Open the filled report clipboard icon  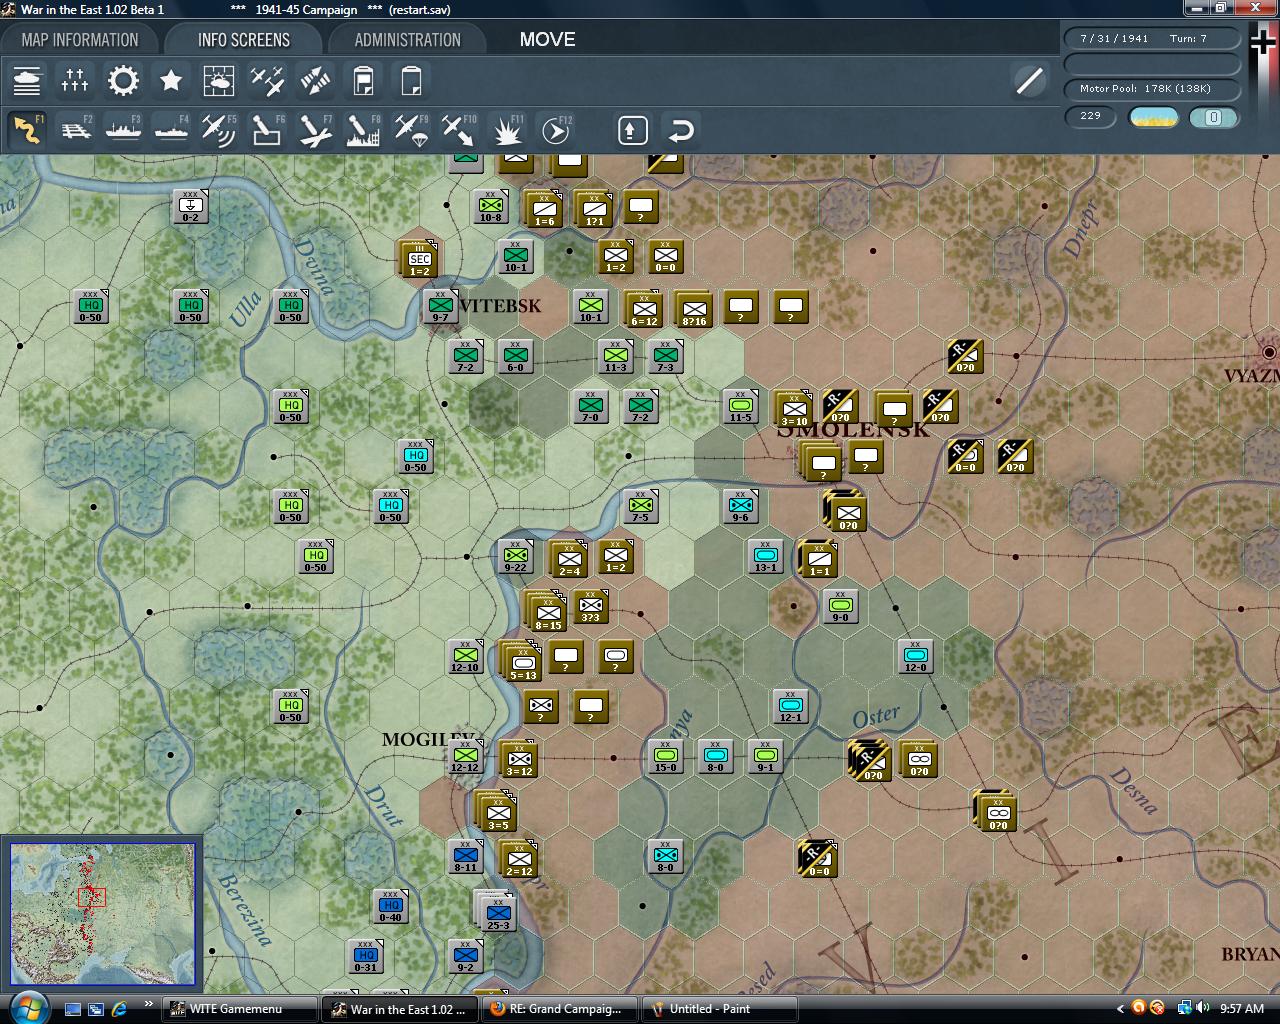pyautogui.click(x=363, y=80)
